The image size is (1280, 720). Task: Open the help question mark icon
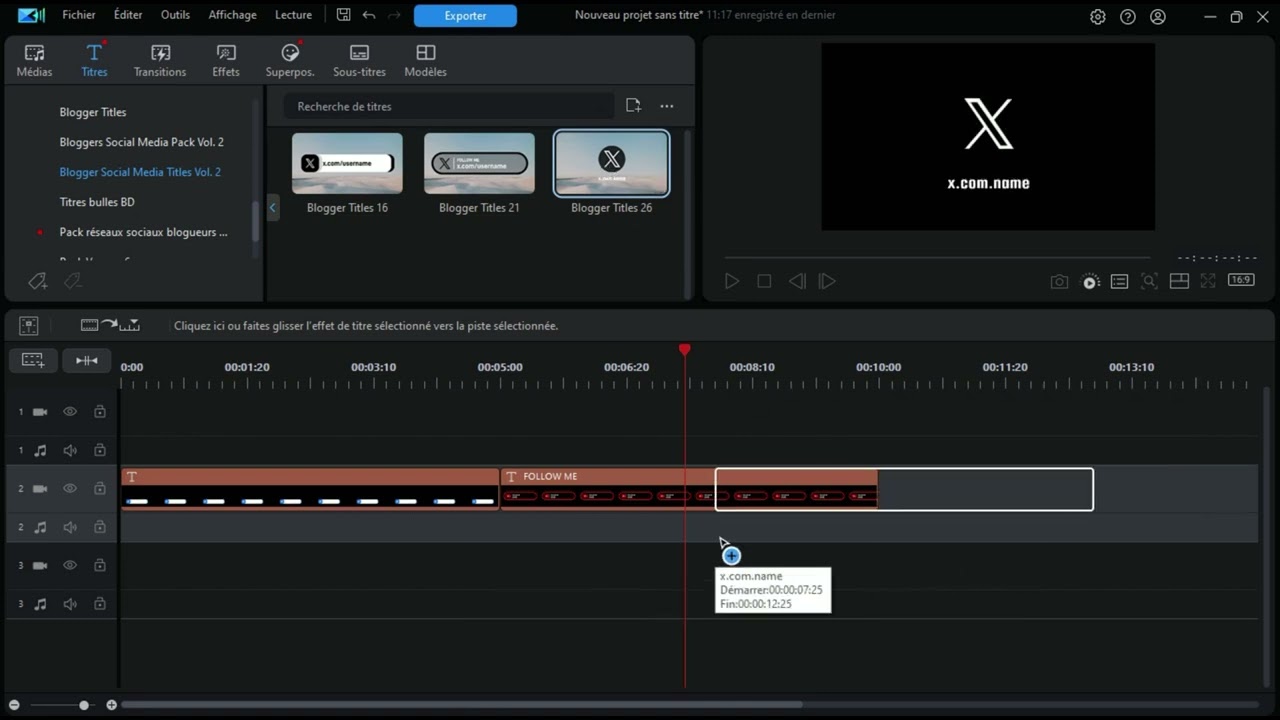pyautogui.click(x=1128, y=17)
